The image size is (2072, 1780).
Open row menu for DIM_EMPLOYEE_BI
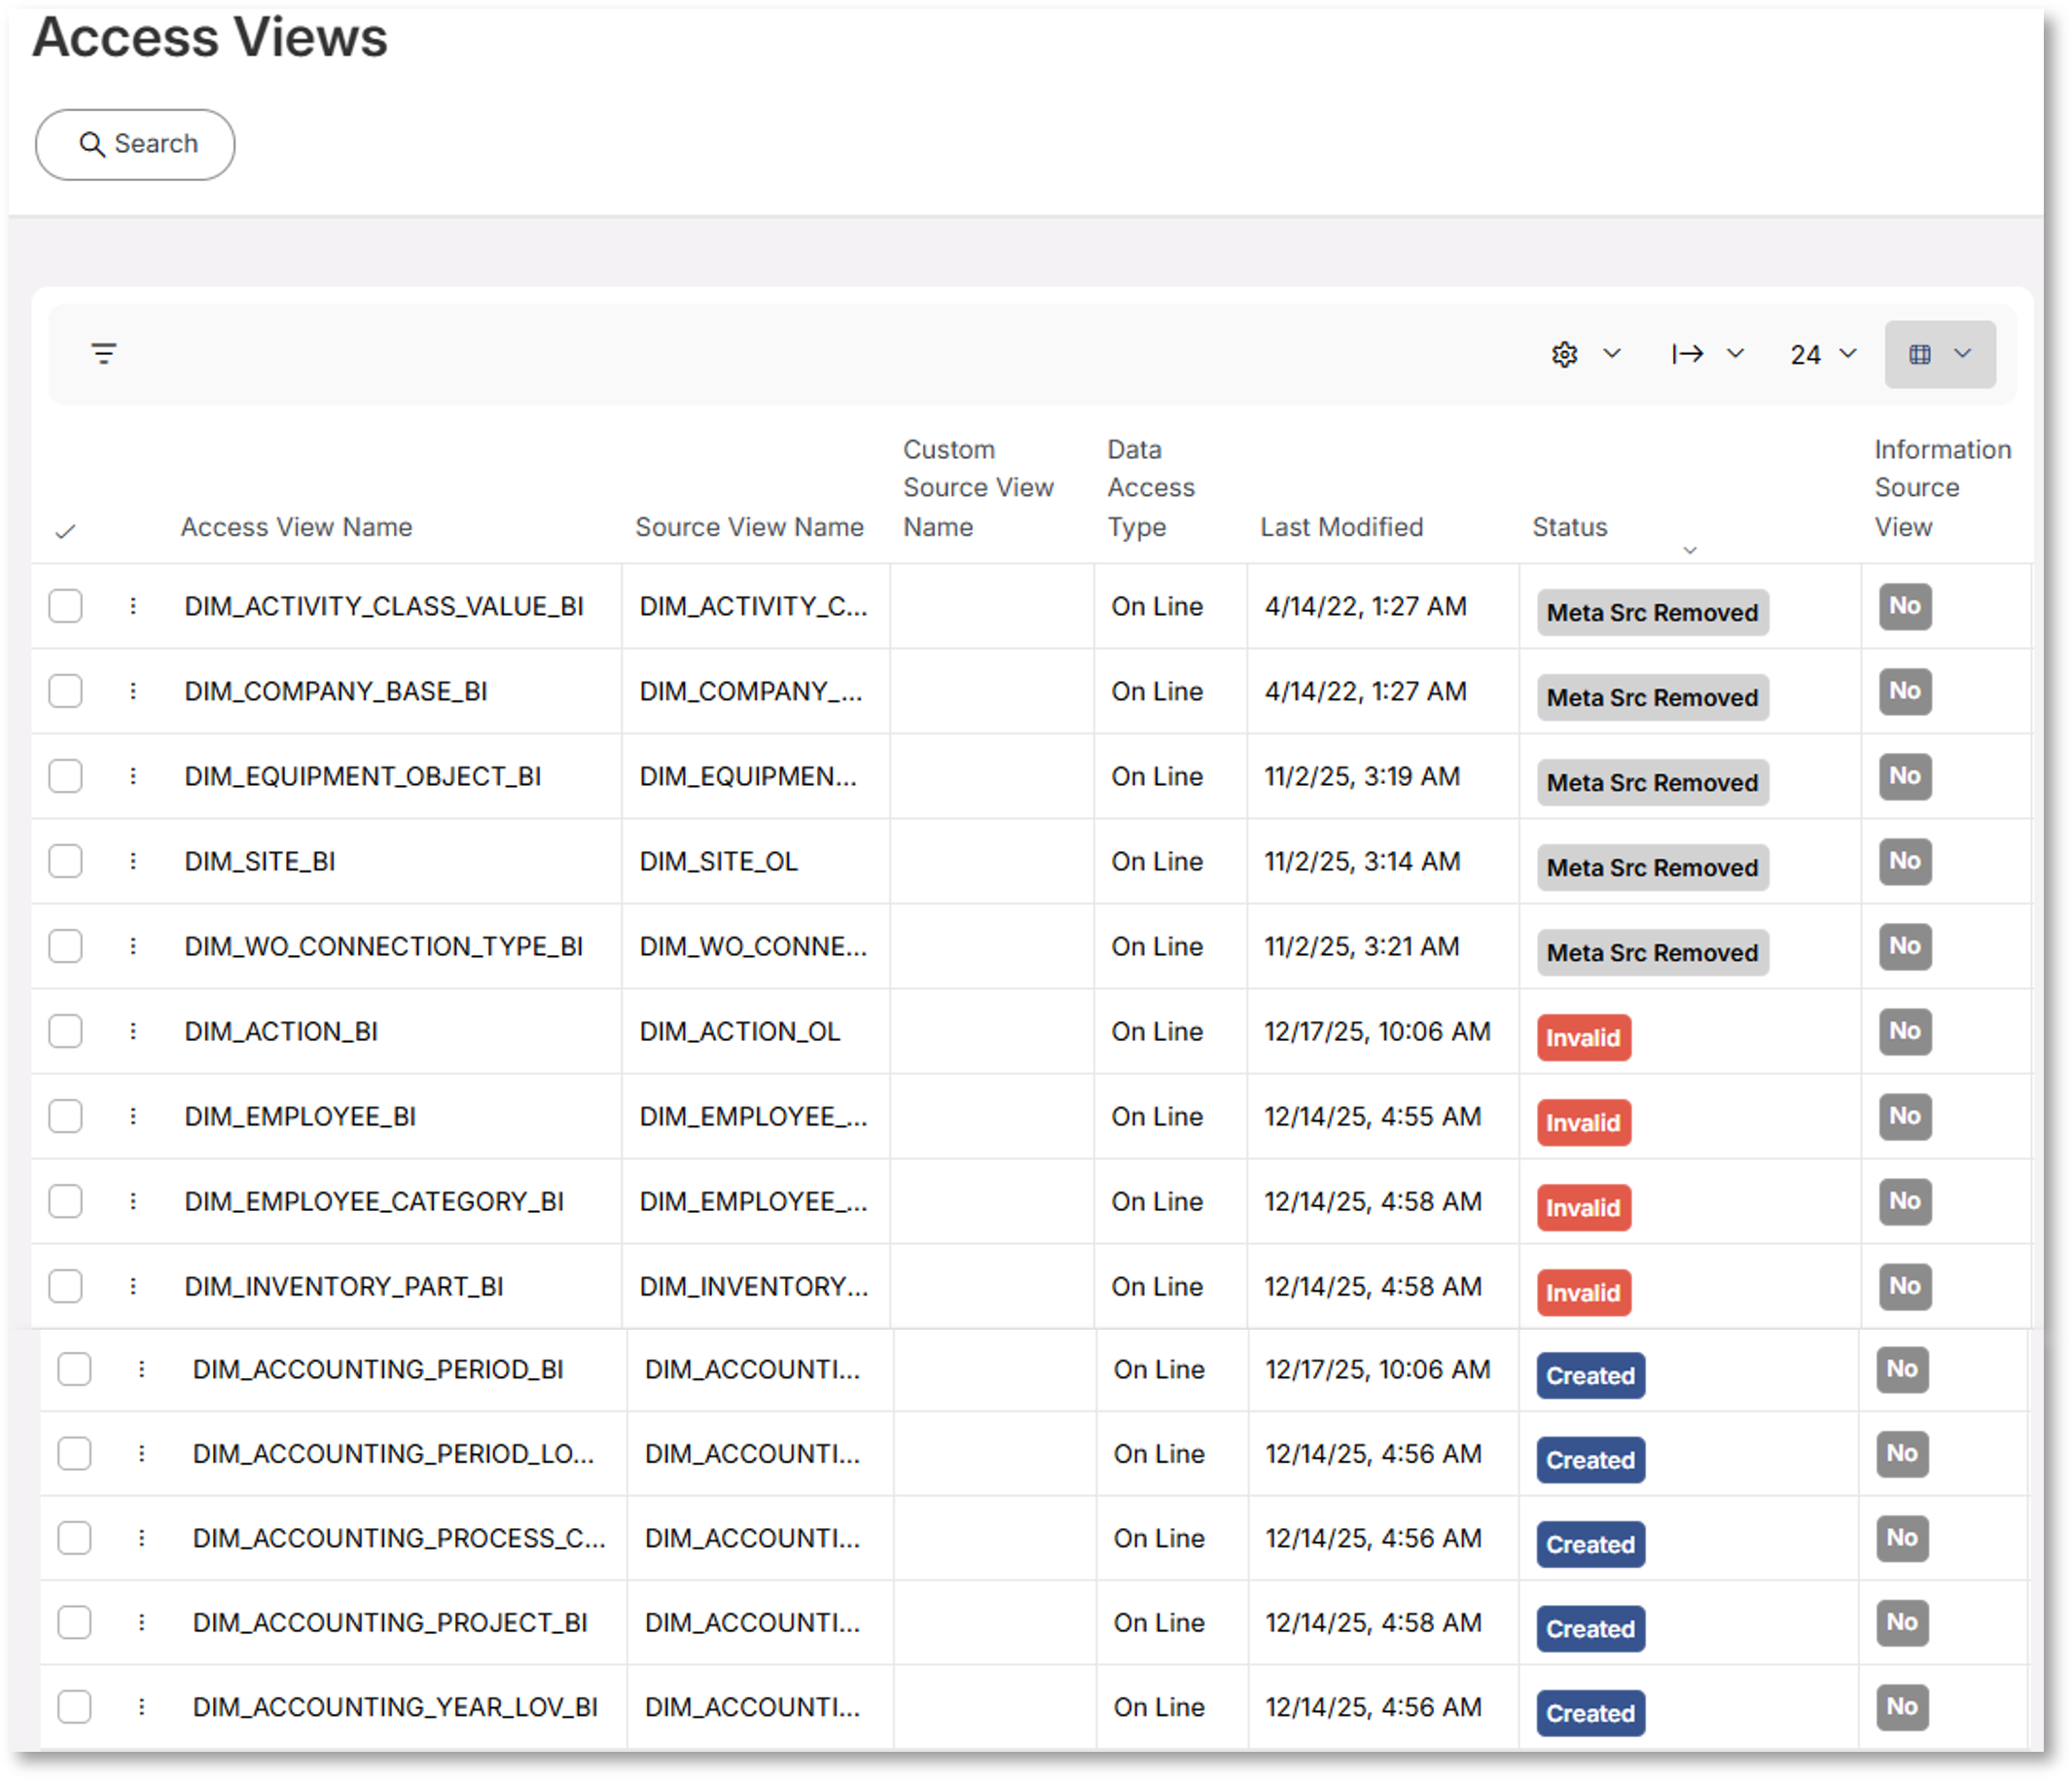(133, 1116)
